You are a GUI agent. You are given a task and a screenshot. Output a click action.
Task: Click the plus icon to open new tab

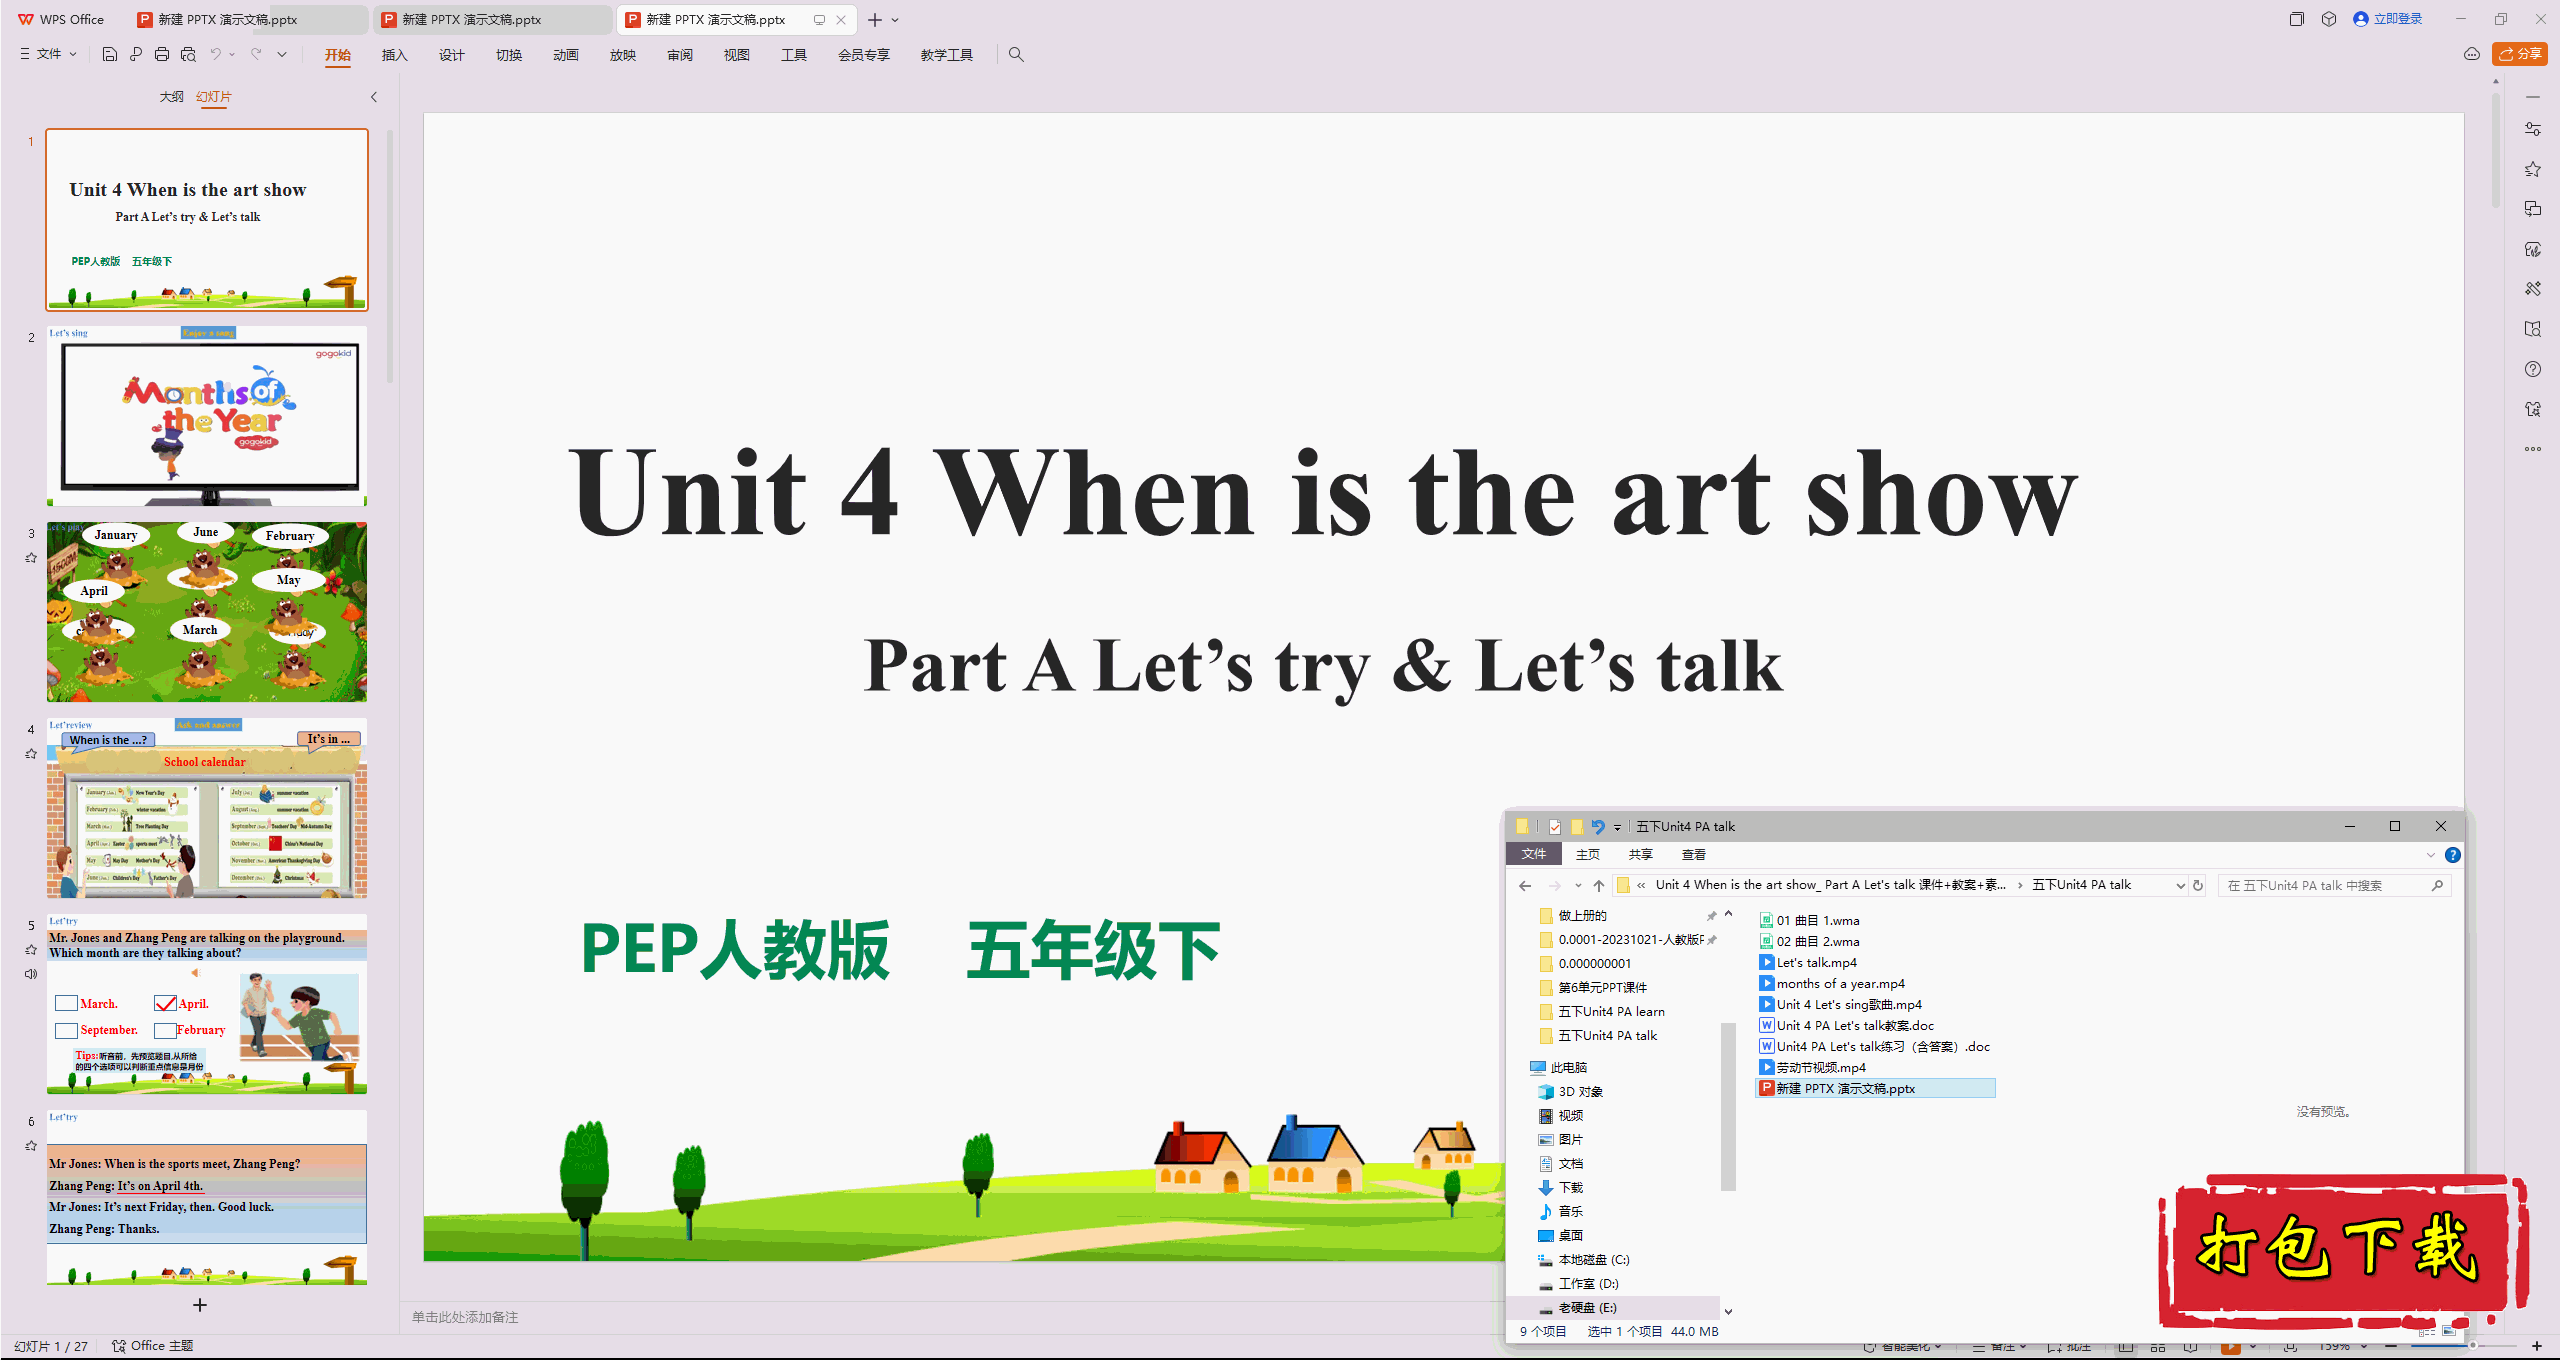[875, 20]
